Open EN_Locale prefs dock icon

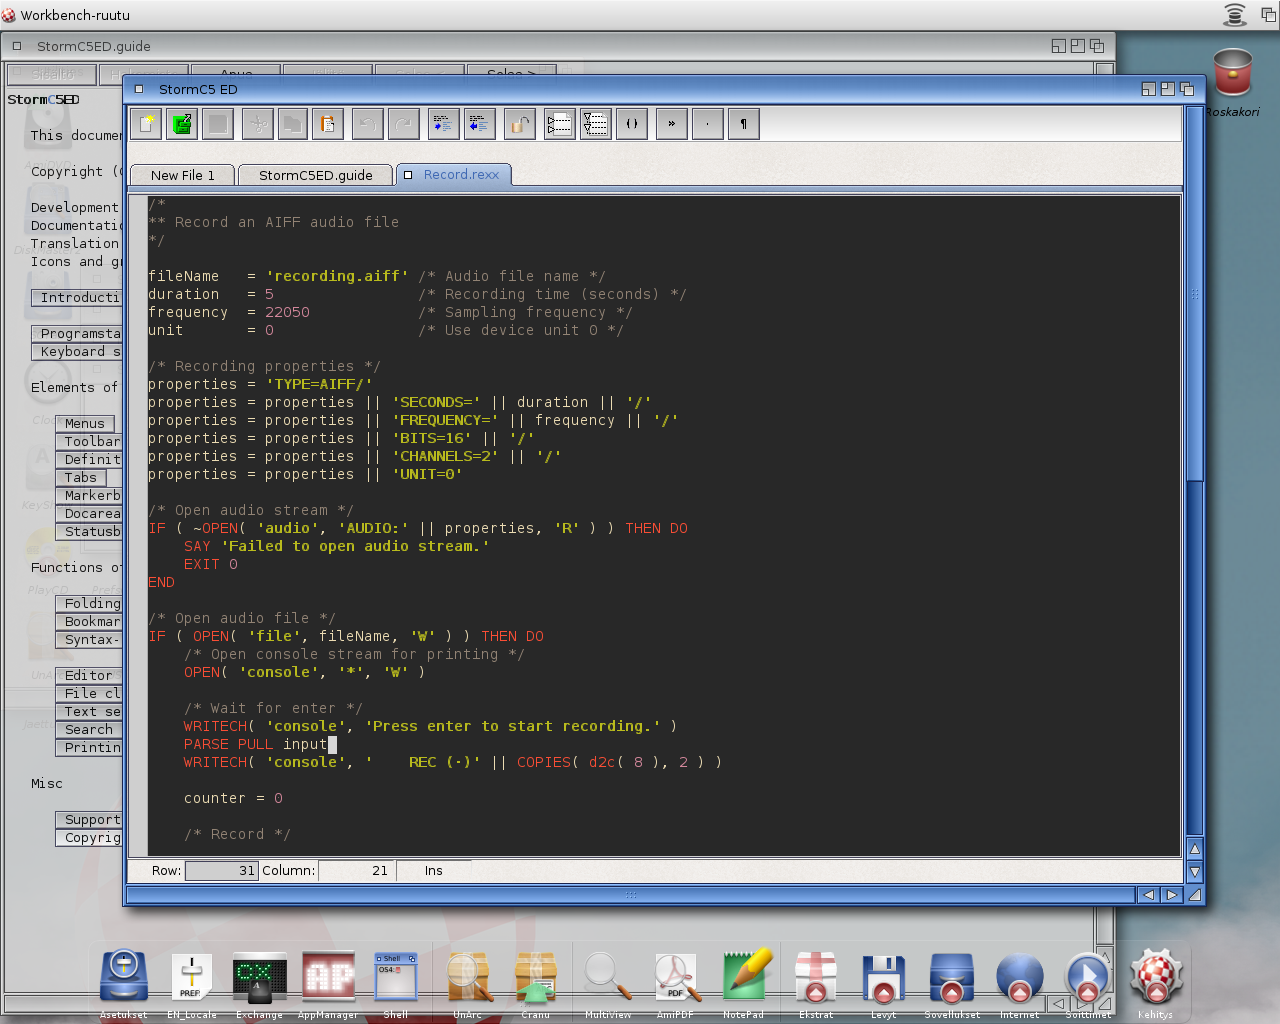point(191,978)
